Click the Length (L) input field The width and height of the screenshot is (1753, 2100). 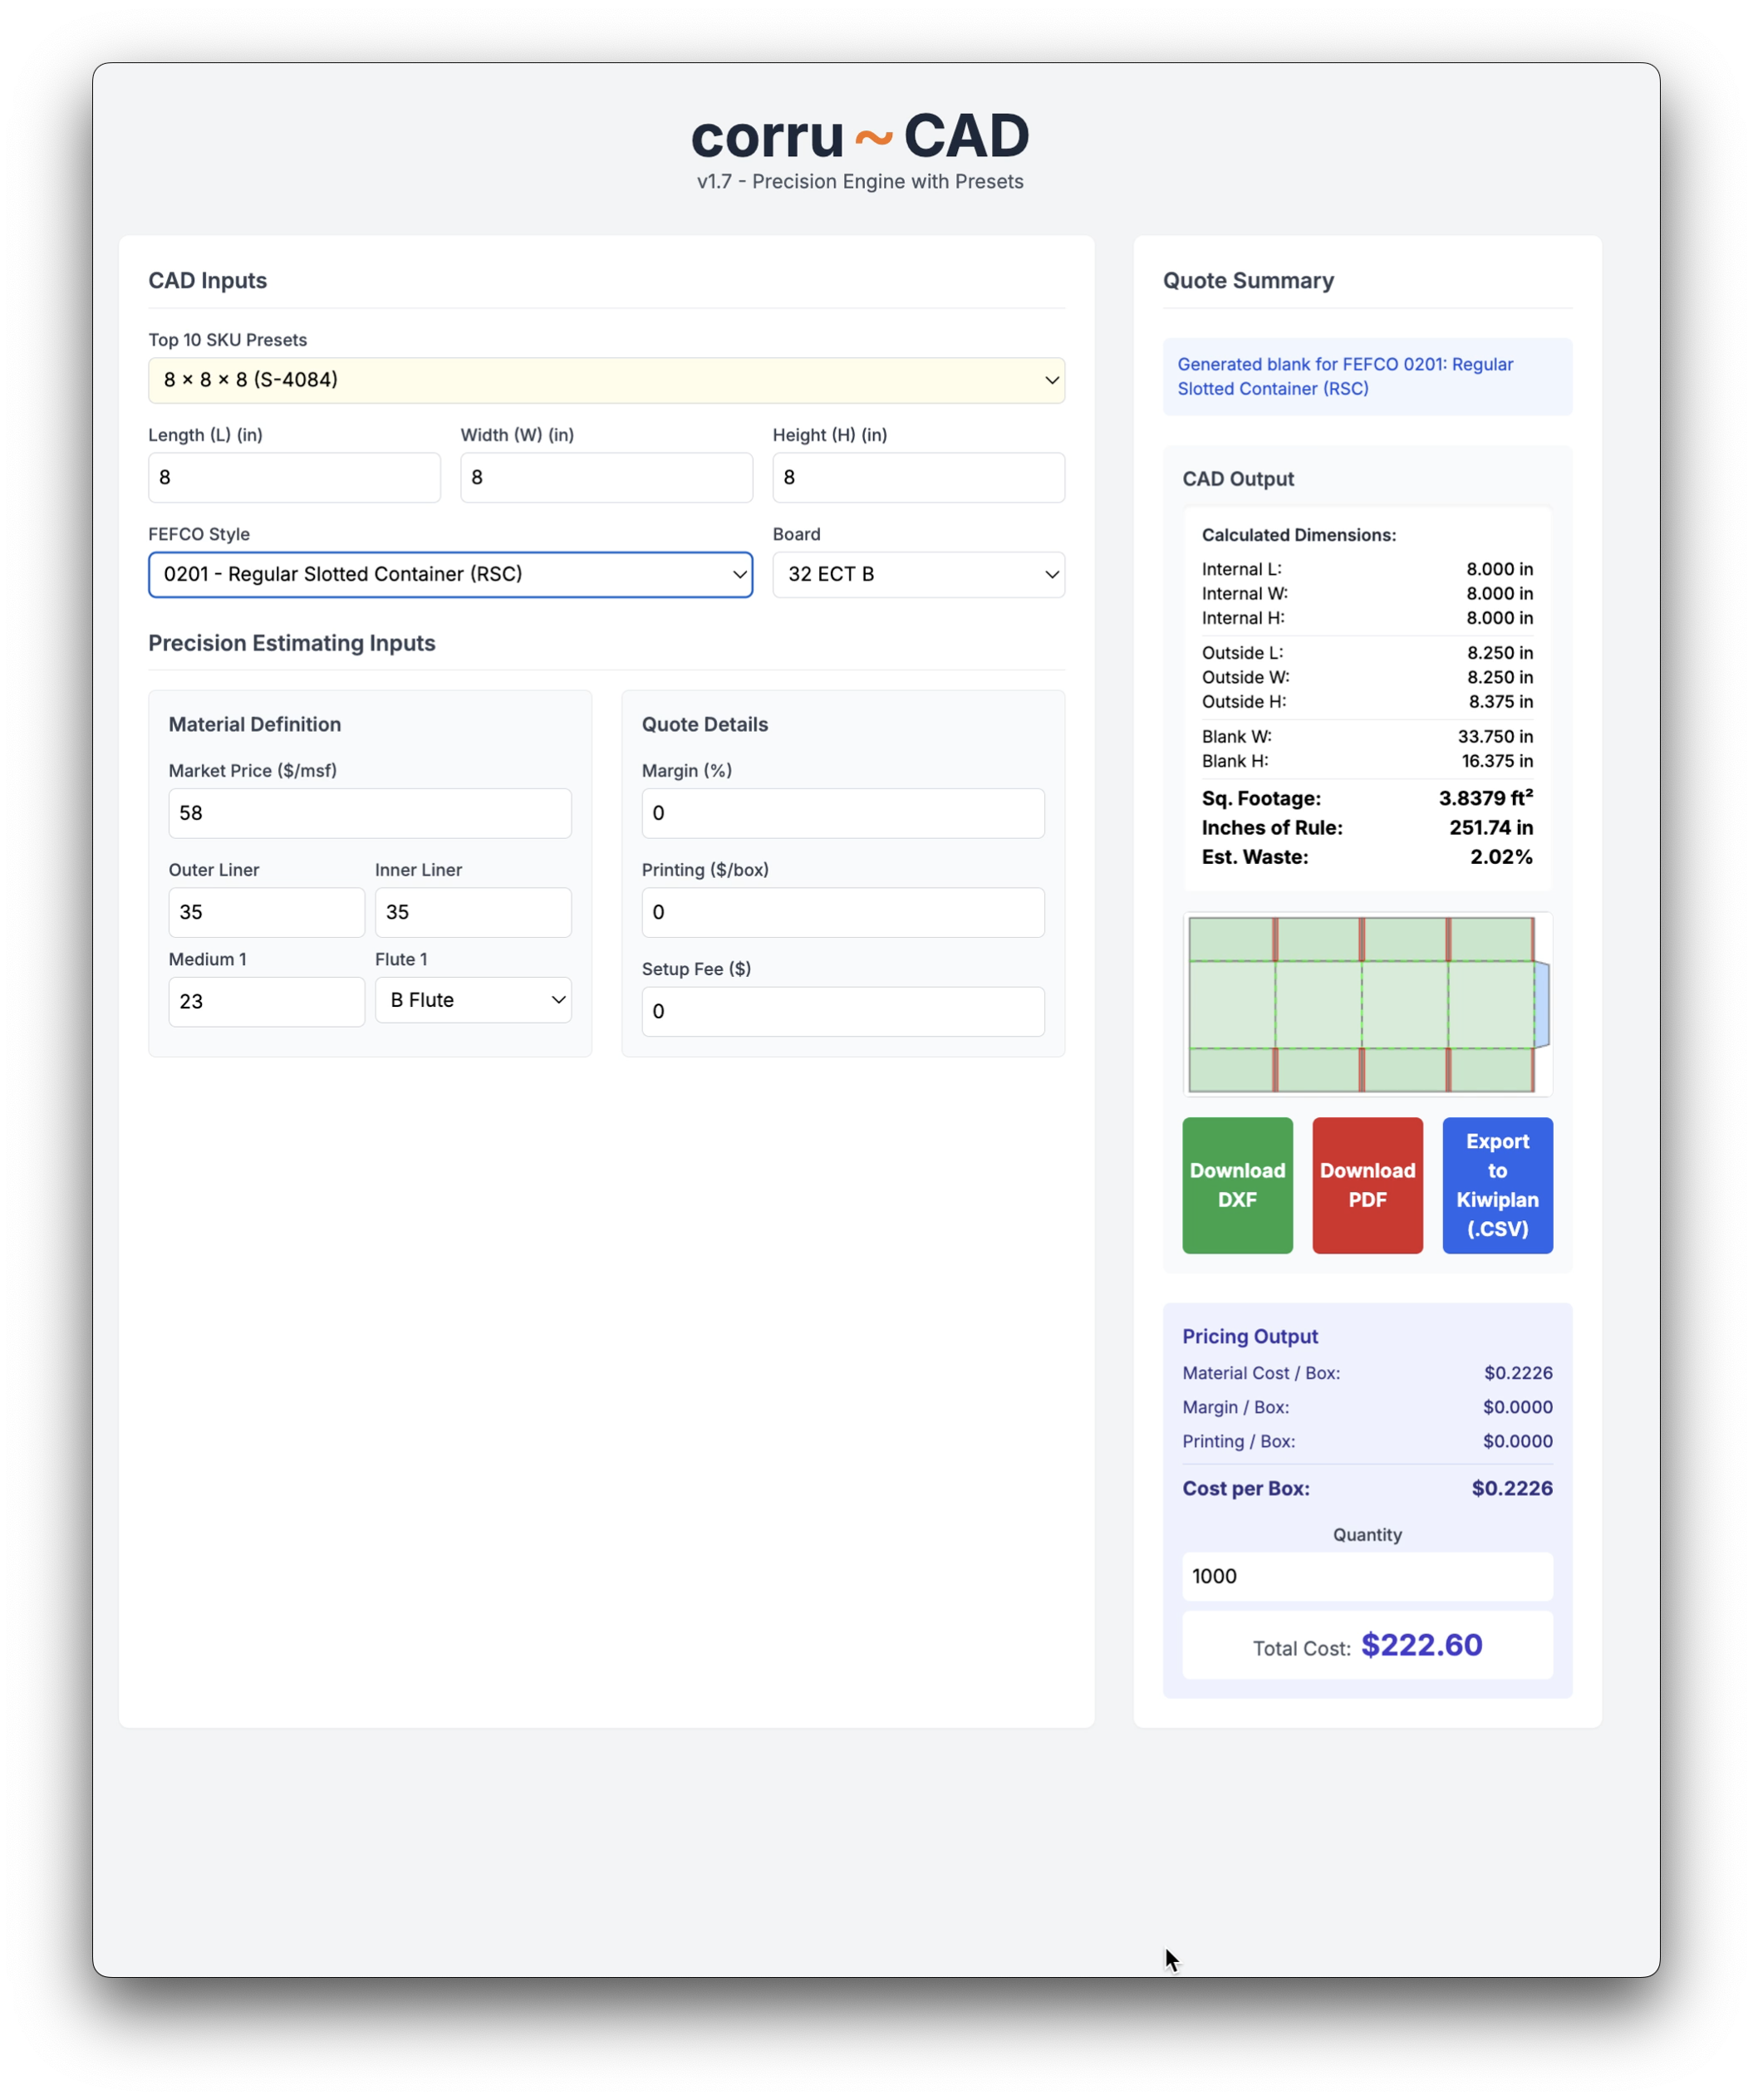(294, 477)
